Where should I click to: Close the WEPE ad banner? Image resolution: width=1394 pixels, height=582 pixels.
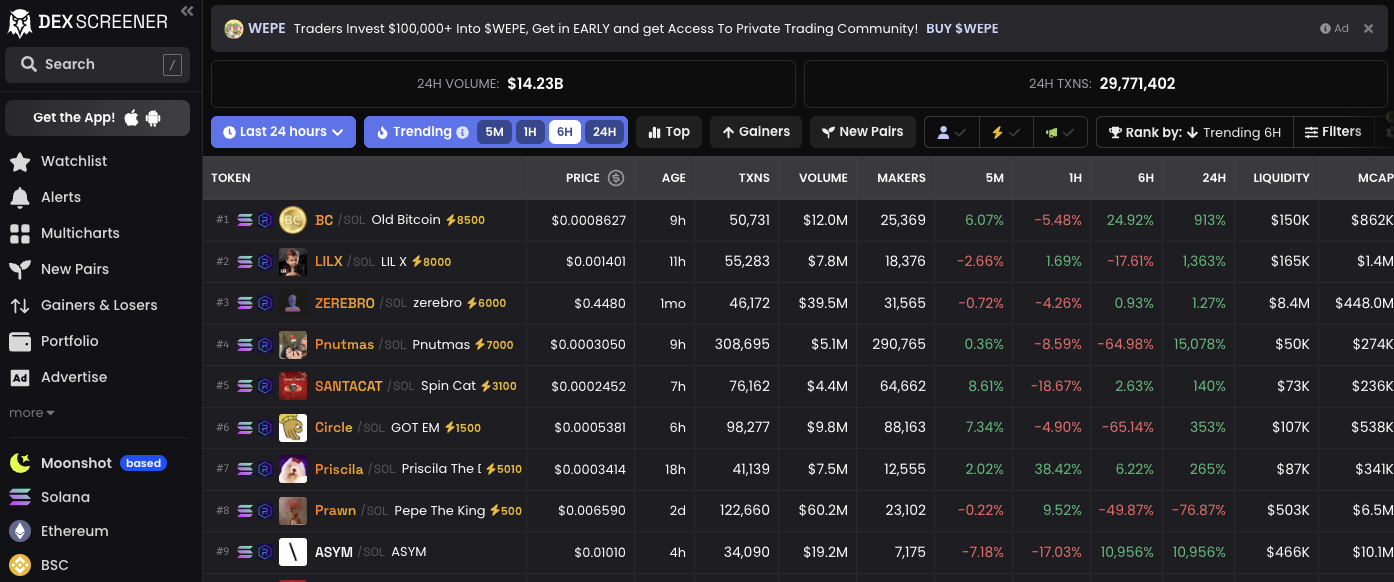point(1369,29)
